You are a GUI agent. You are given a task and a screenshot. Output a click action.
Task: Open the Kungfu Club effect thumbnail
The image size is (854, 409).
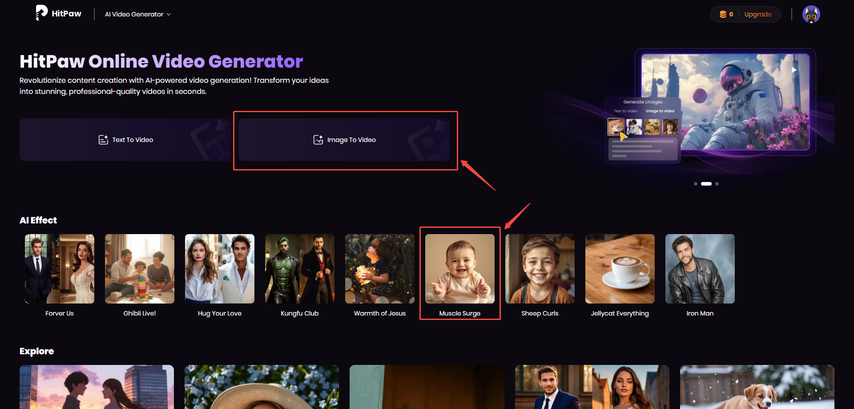click(300, 268)
